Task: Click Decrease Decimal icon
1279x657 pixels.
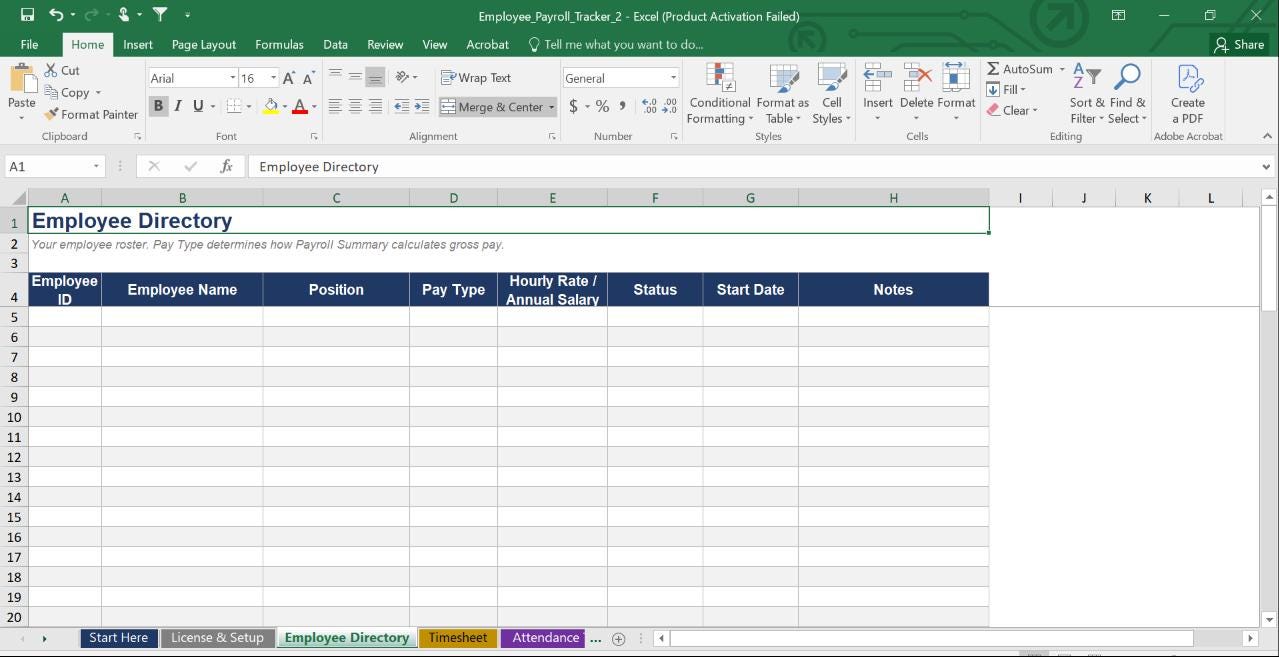Action: [x=670, y=106]
